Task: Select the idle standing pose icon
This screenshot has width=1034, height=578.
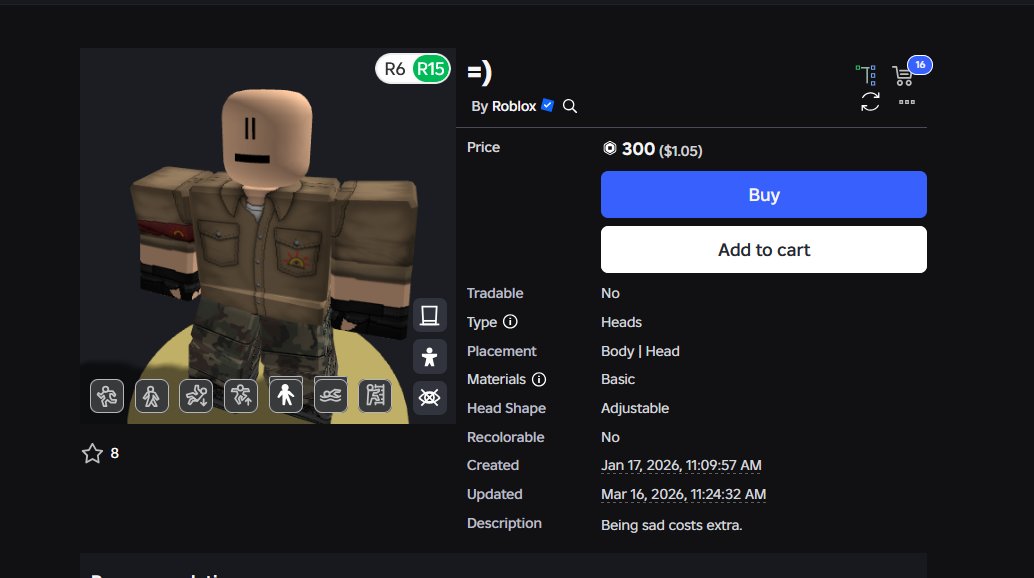Action: 286,396
